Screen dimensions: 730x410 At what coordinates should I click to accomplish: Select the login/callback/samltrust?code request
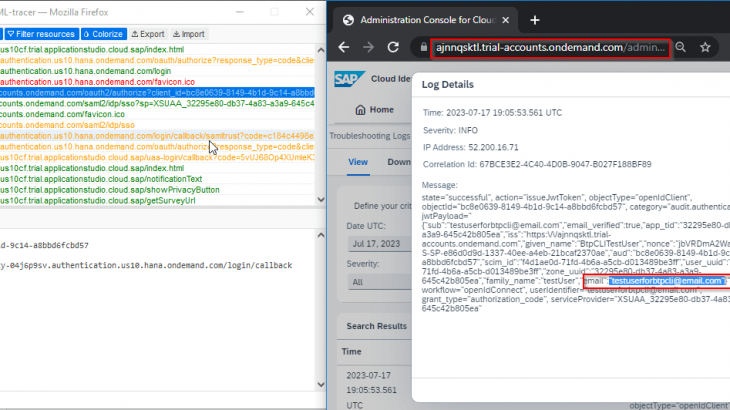coord(157,136)
